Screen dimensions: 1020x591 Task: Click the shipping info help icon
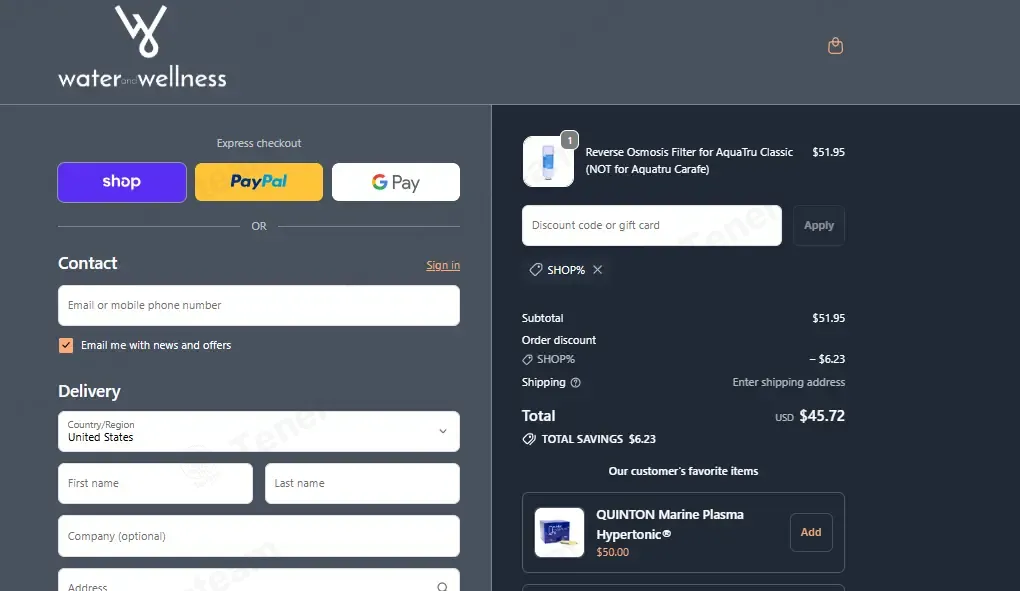pyautogui.click(x=576, y=382)
